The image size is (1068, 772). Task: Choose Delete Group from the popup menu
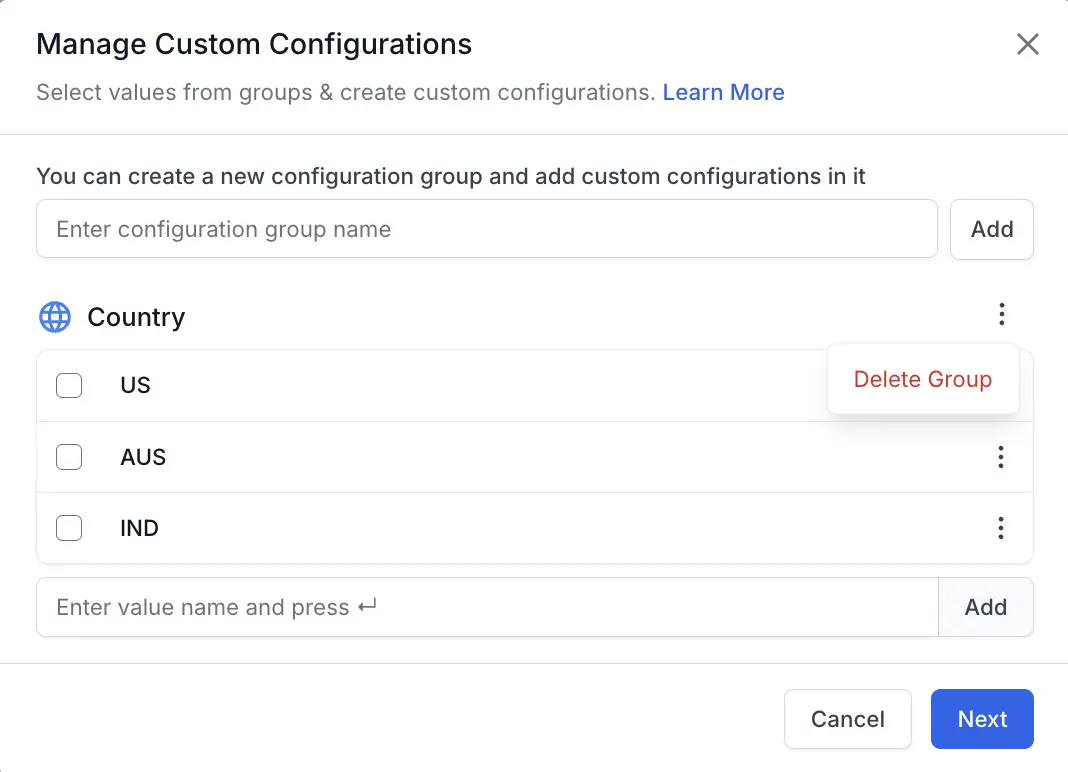click(x=922, y=379)
